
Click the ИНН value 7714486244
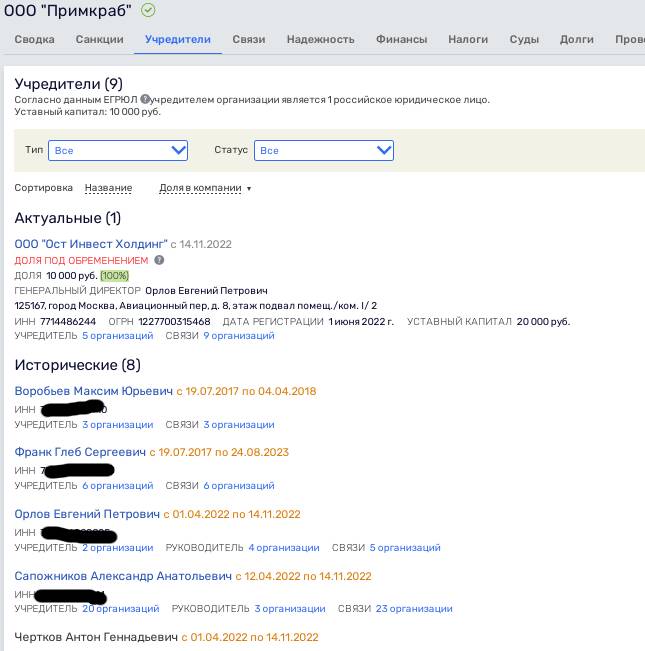(x=68, y=321)
